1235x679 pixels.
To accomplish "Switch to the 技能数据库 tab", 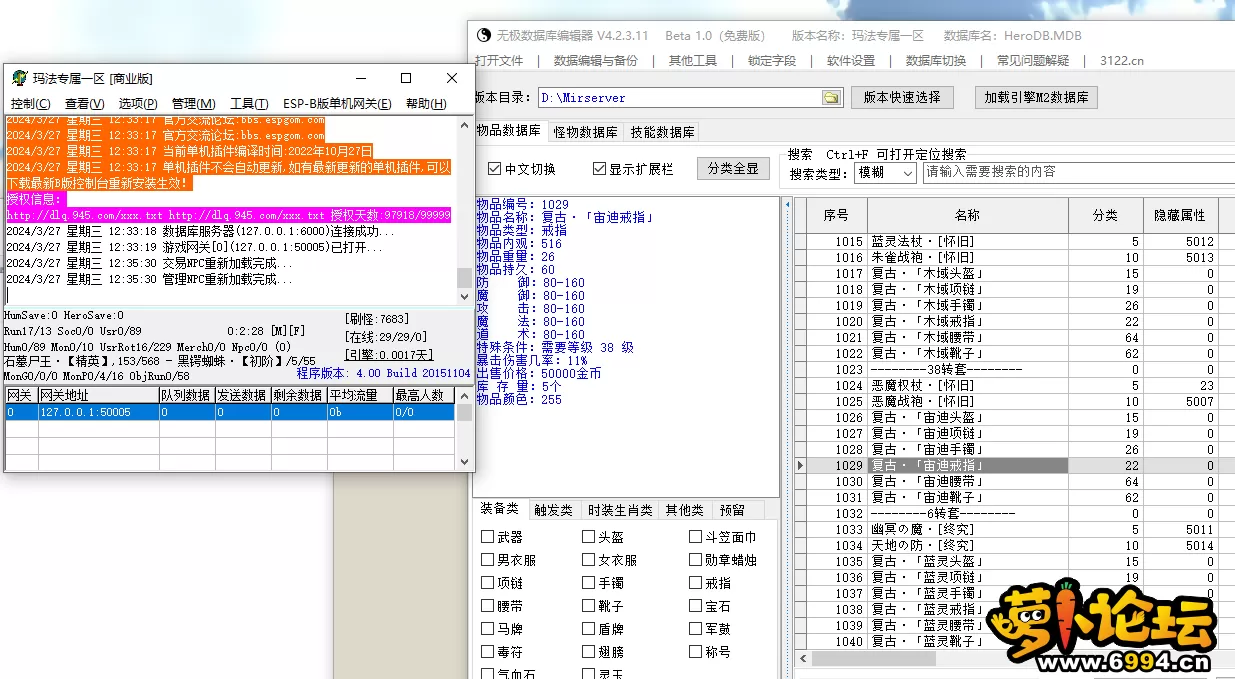I will click(662, 132).
